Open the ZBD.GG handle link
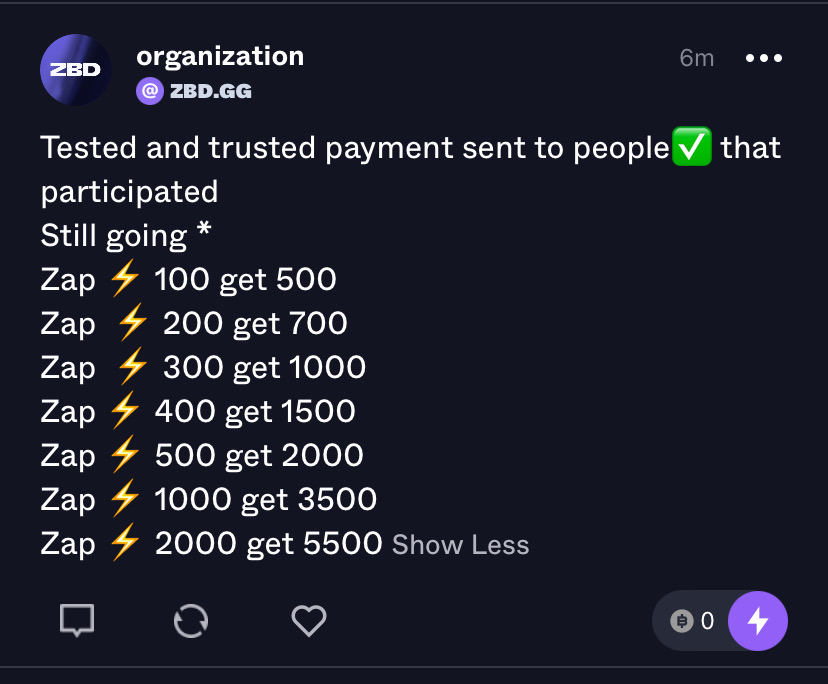This screenshot has width=828, height=684. click(210, 91)
